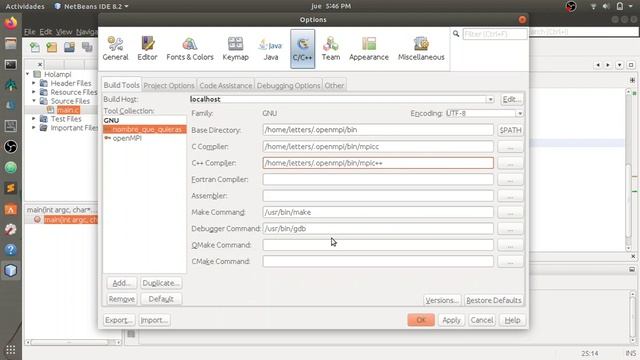Switch to the Debugging Options tab
This screenshot has height=360, width=640.
pyautogui.click(x=288, y=85)
